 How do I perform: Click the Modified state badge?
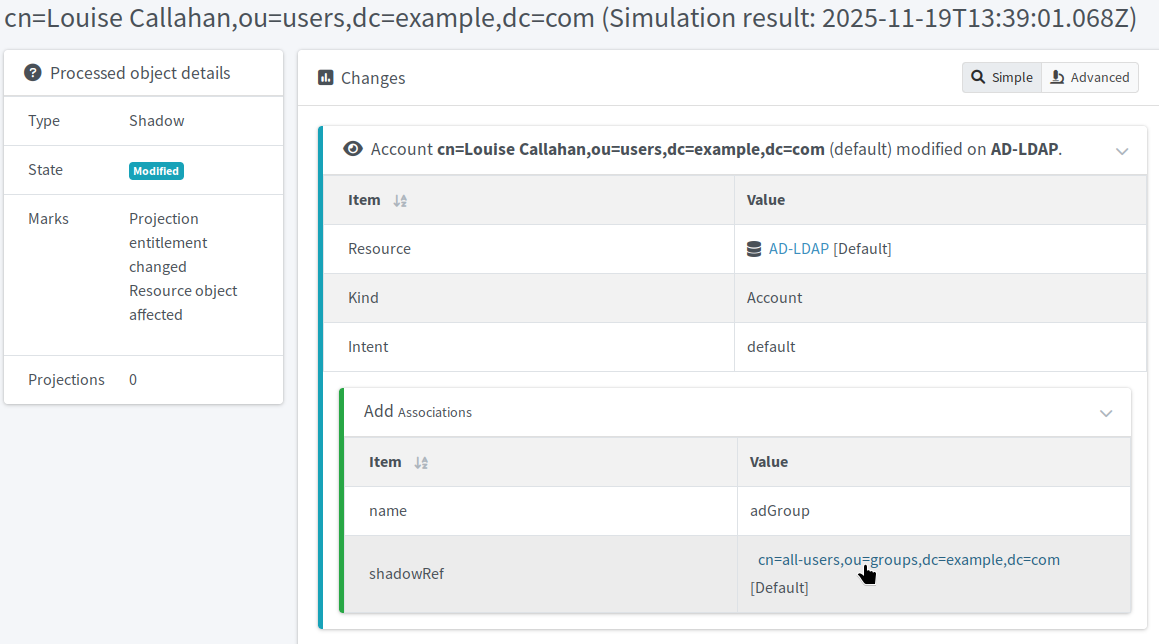pos(156,171)
